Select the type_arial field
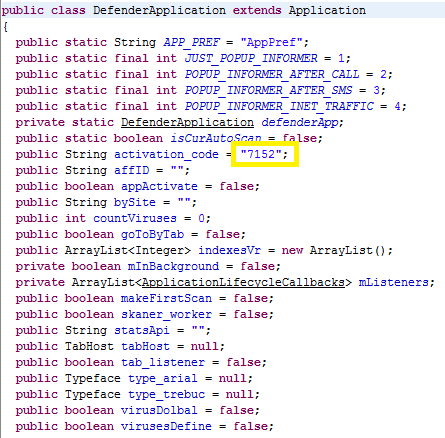This screenshot has height=438, width=445. pos(163,379)
